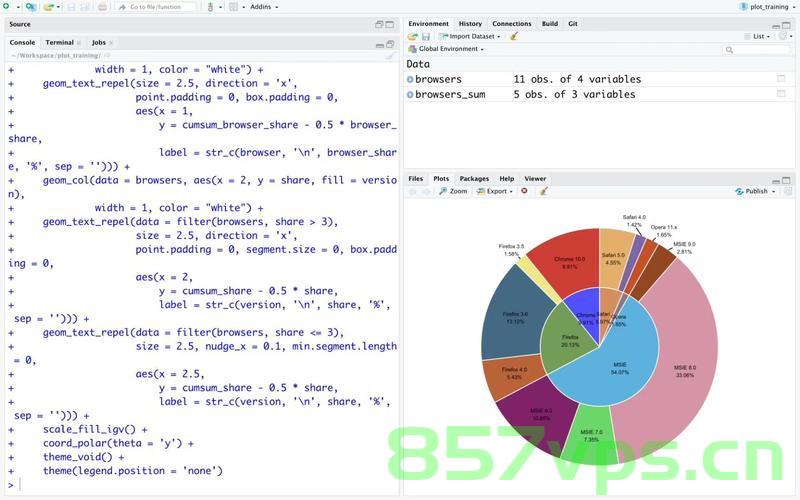Expand the browsers_sum data frame row

point(410,94)
